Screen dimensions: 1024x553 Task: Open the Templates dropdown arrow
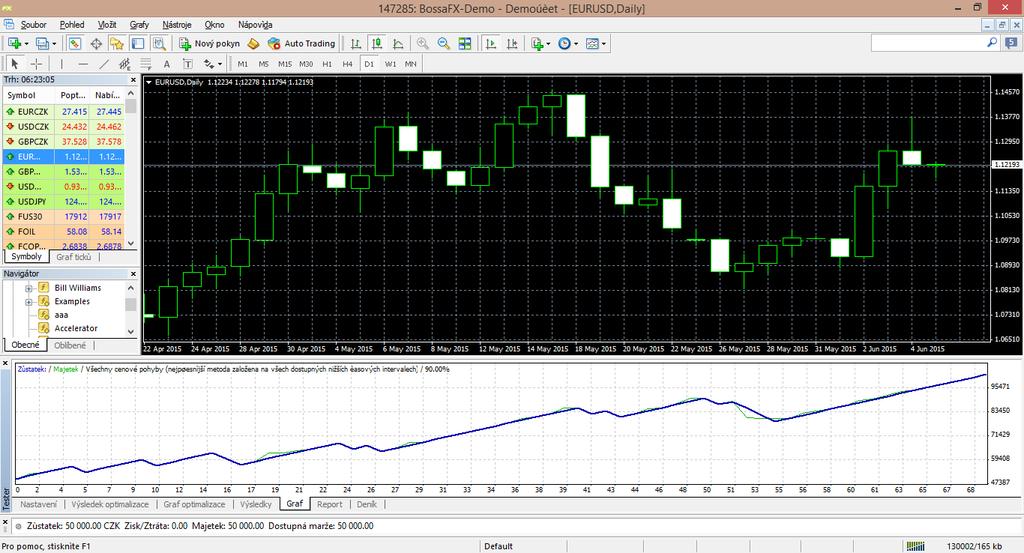604,44
